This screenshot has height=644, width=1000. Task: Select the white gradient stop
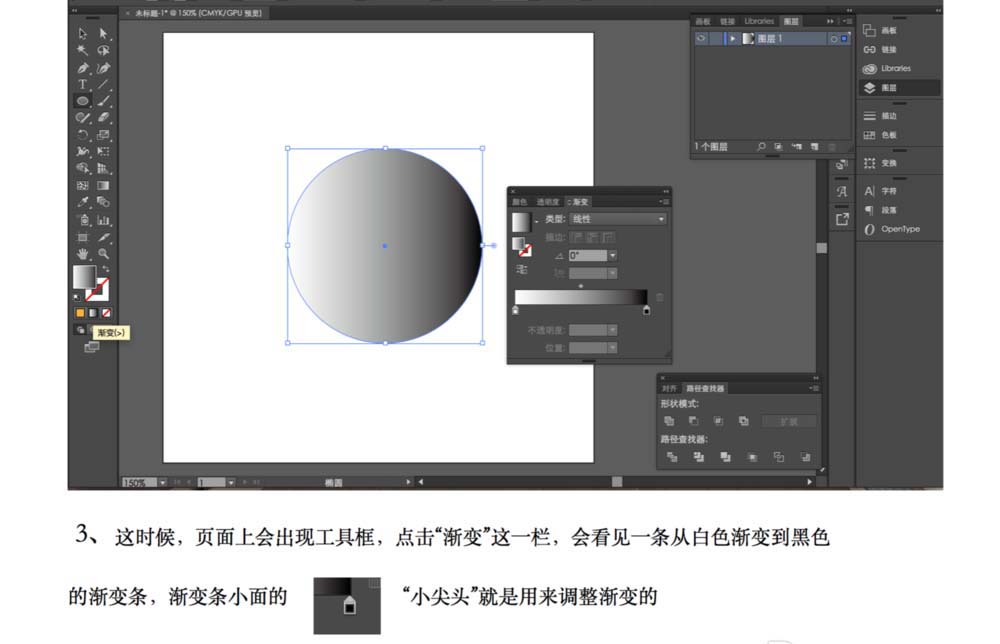click(x=515, y=311)
